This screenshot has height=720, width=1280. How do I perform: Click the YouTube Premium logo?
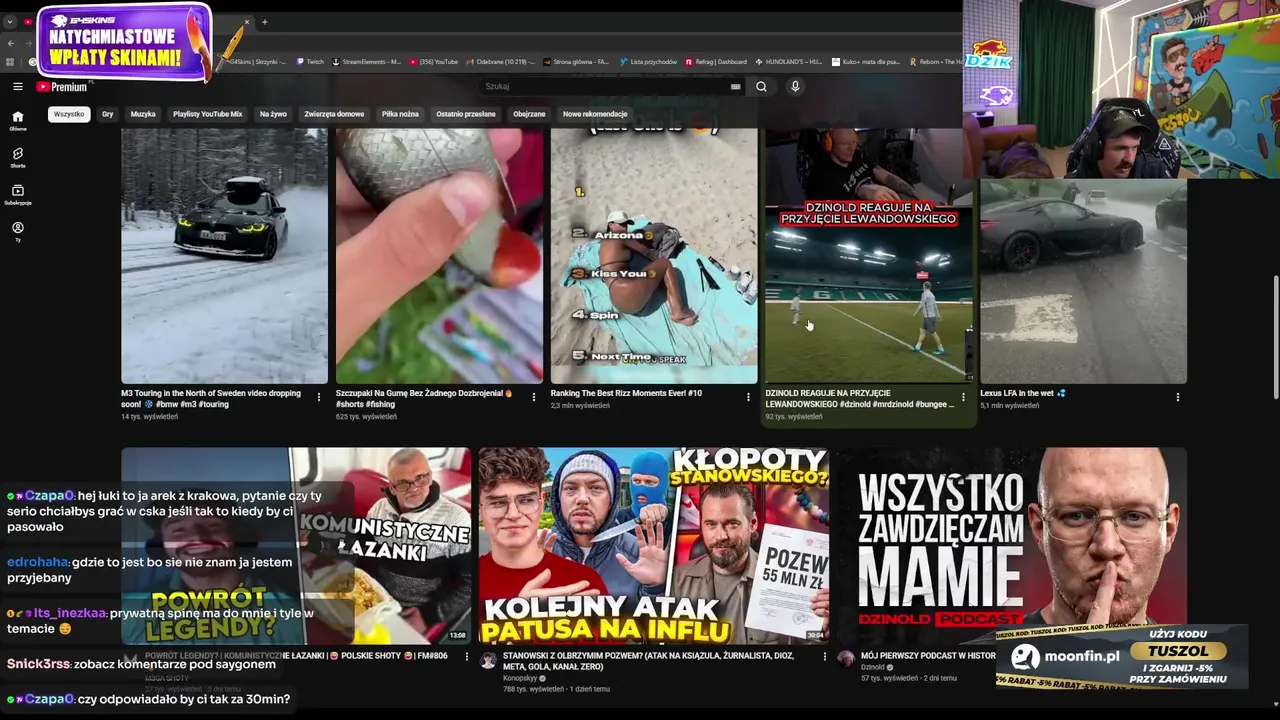coord(62,87)
